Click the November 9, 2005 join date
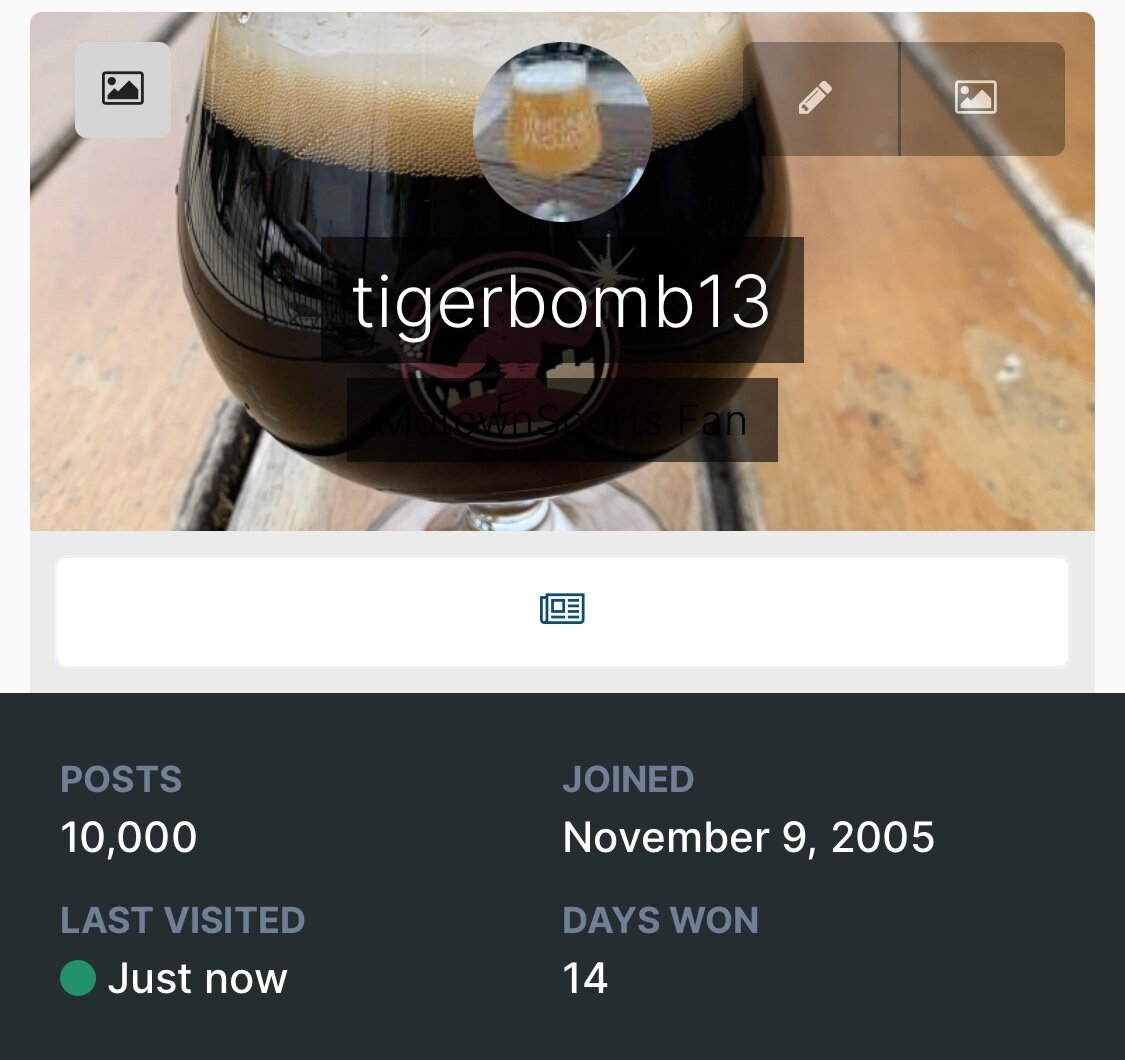This screenshot has height=1060, width=1125. 748,838
